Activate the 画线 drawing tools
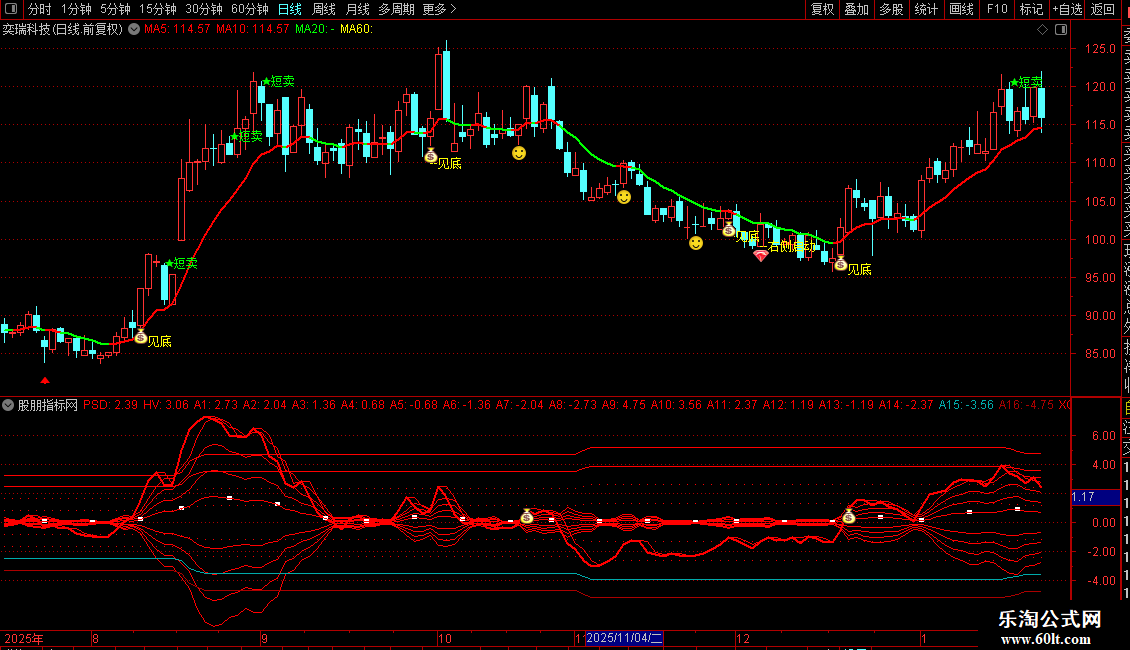 (961, 9)
